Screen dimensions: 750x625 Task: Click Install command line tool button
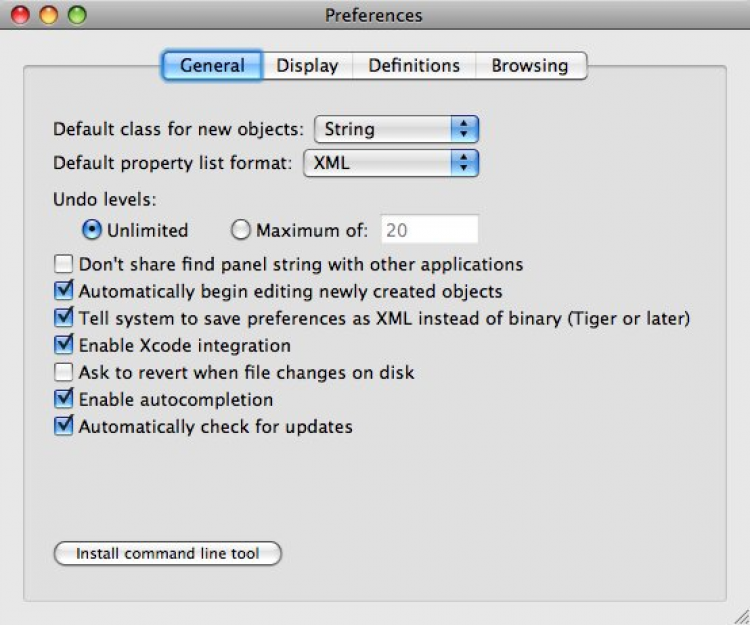pyautogui.click(x=167, y=554)
